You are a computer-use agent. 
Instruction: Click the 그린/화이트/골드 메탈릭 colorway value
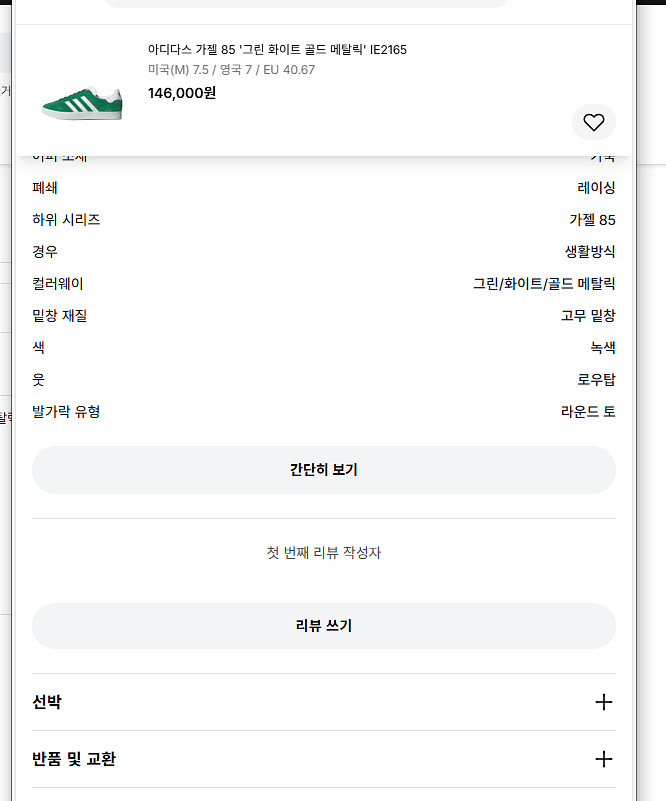pos(544,284)
